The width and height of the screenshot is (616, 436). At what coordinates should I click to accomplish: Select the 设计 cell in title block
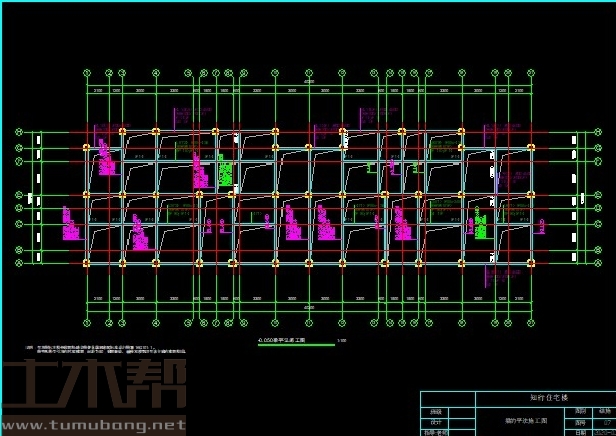tap(436, 422)
